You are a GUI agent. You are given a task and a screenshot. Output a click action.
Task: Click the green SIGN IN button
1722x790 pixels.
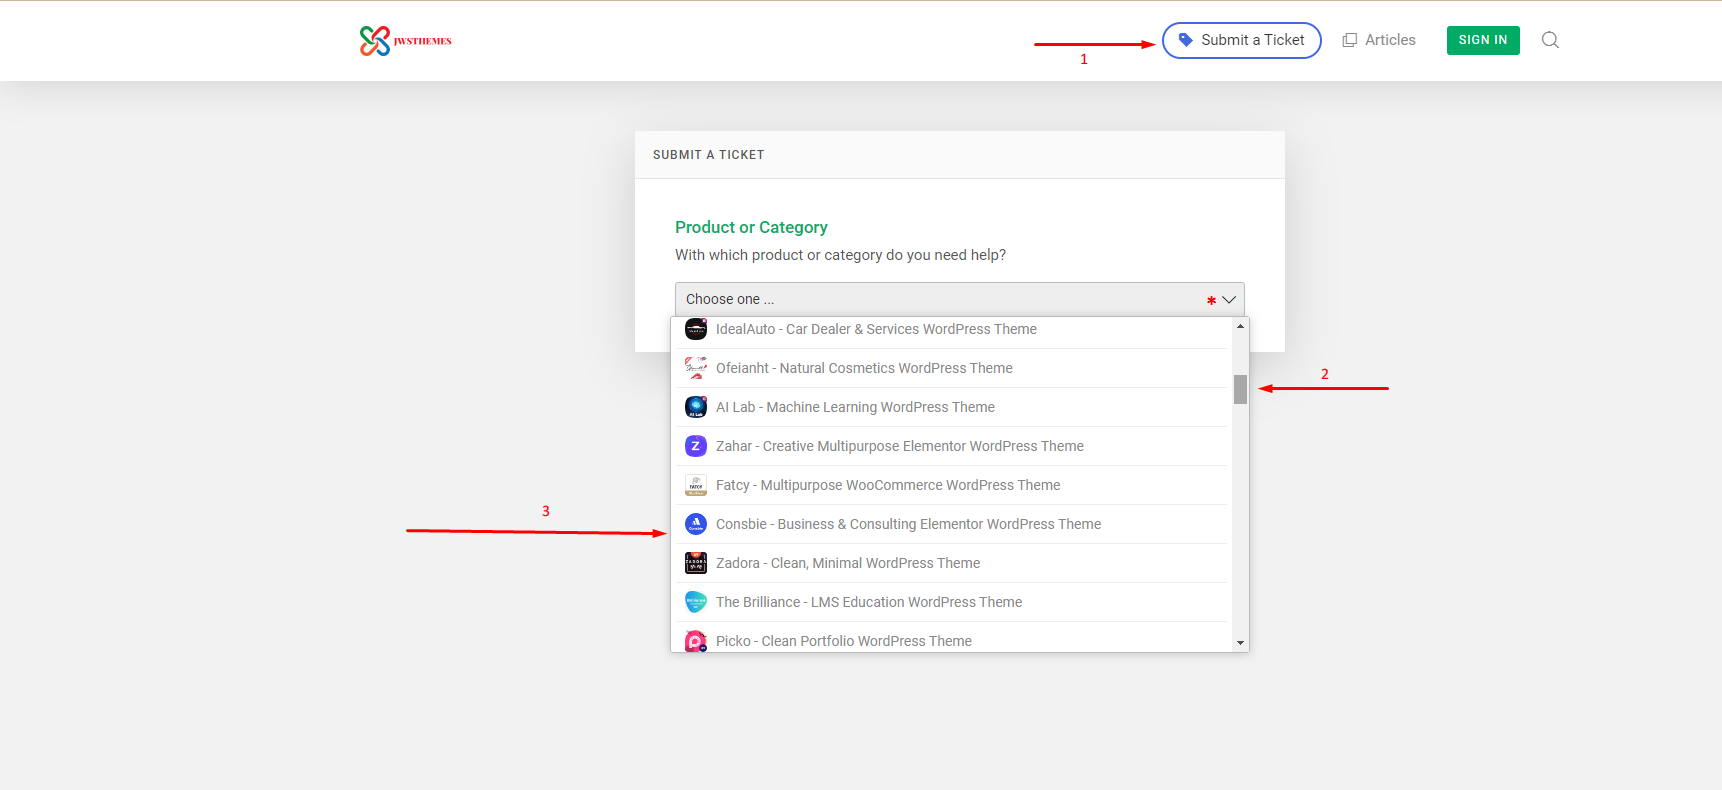[x=1483, y=40]
